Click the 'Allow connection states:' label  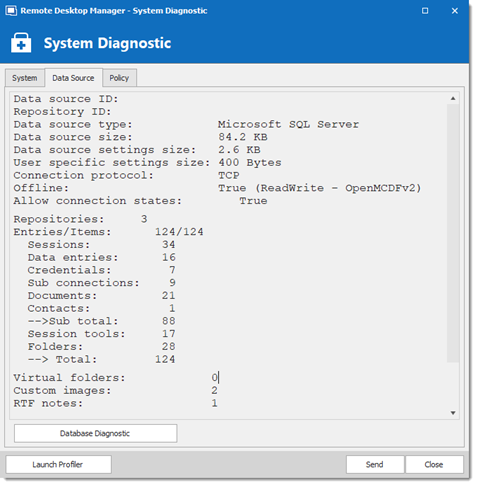pyautogui.click(x=97, y=201)
